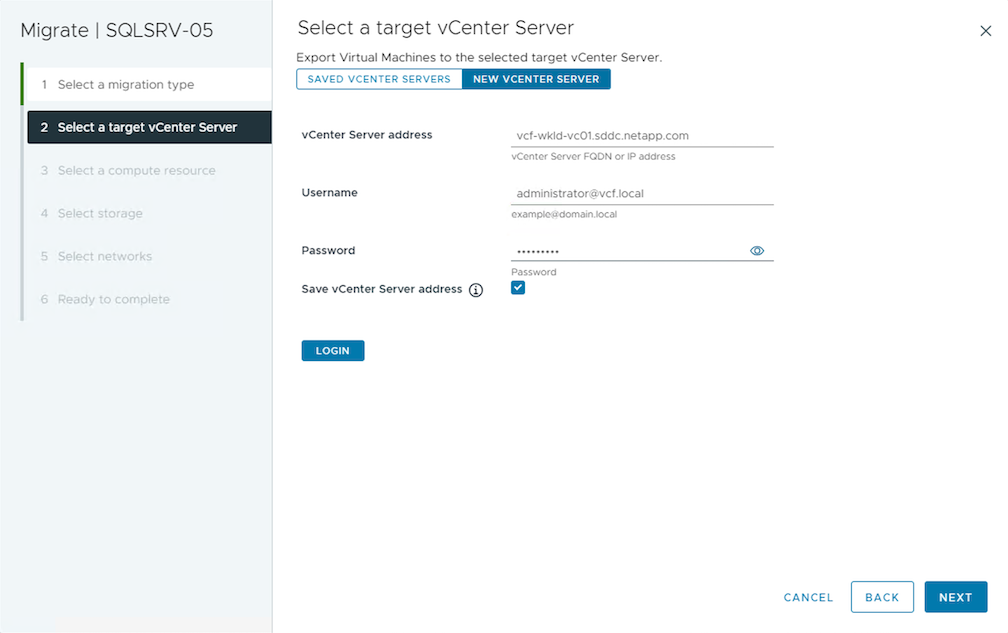Click step 6 Ready to complete
The width and height of the screenshot is (1008, 633).
[113, 299]
